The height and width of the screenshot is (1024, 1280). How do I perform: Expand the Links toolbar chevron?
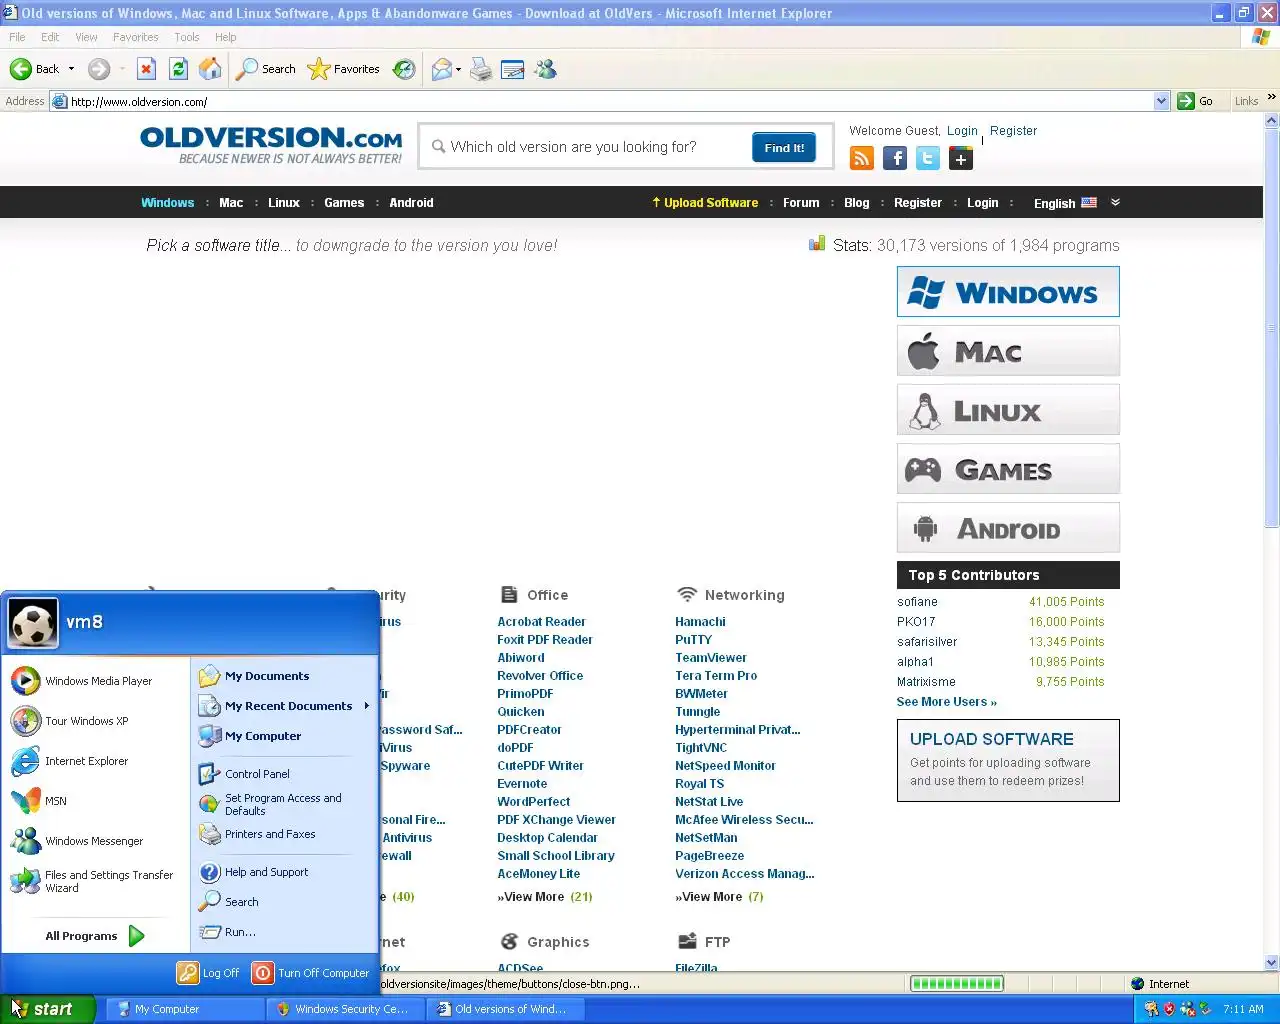1271,97
